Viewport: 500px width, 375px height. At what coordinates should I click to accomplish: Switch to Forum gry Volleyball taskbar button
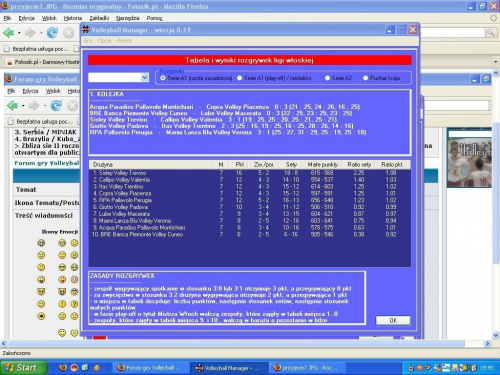150,368
